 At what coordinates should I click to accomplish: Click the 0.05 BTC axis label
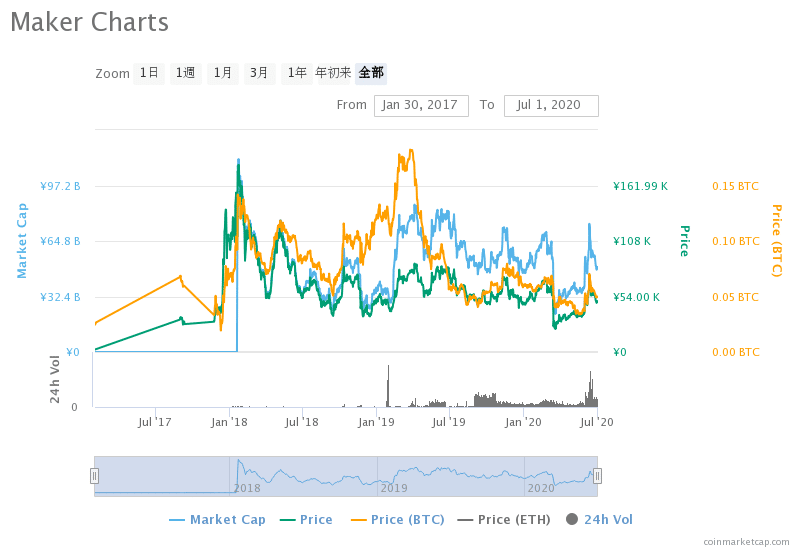736,297
